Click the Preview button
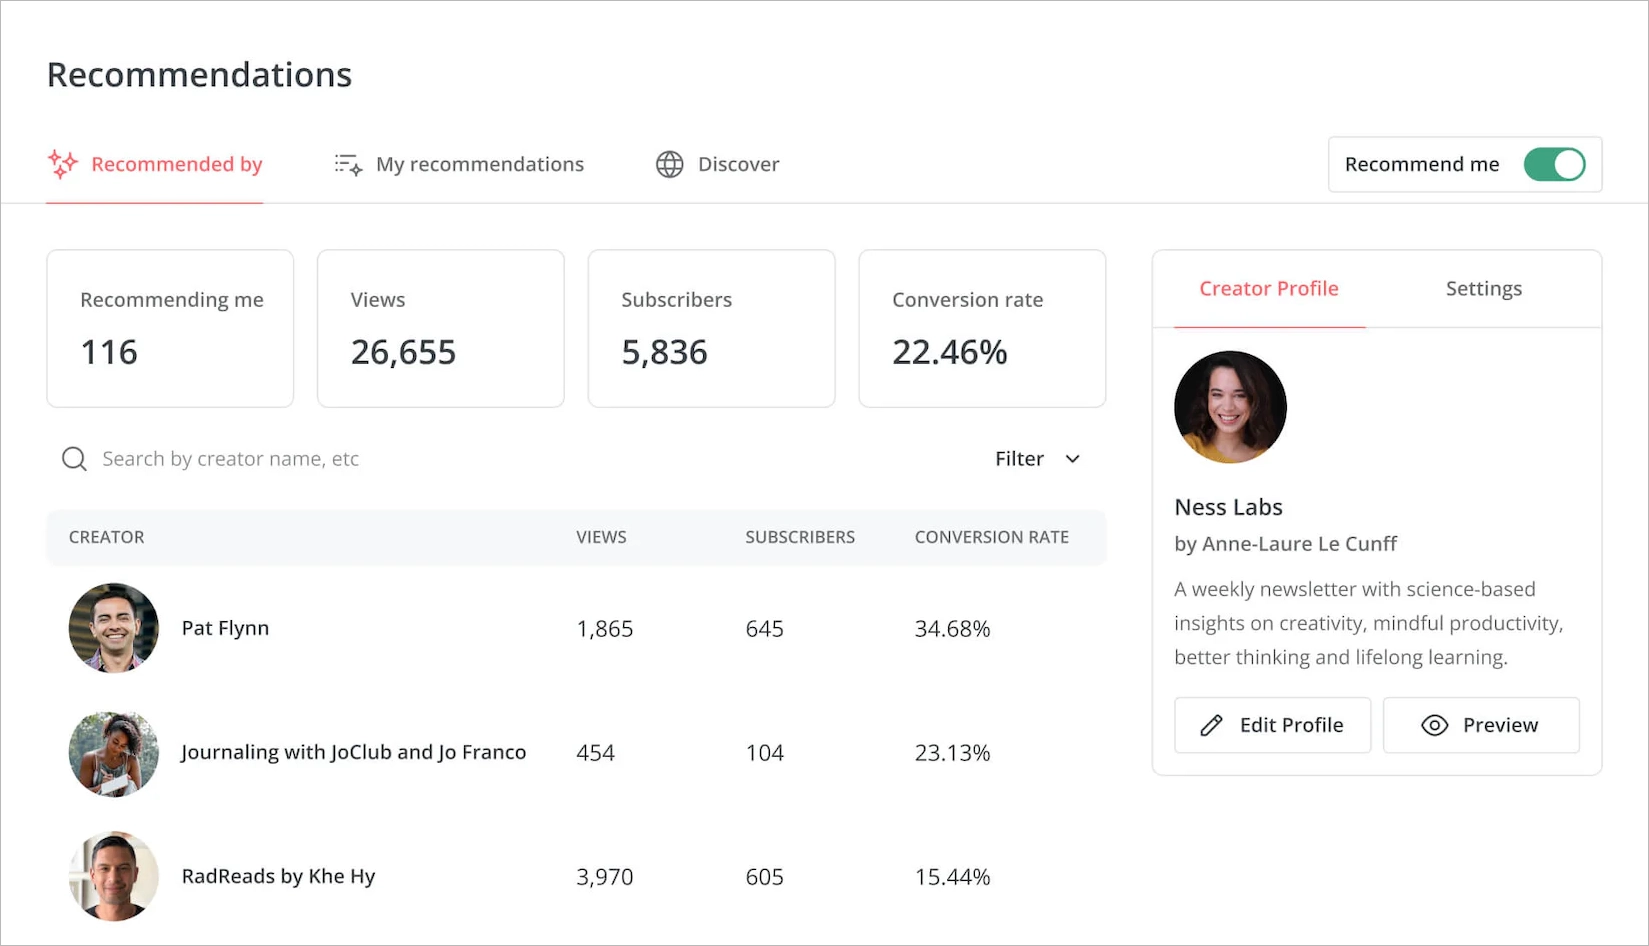Screen dimensions: 1649x946 (x=1481, y=724)
